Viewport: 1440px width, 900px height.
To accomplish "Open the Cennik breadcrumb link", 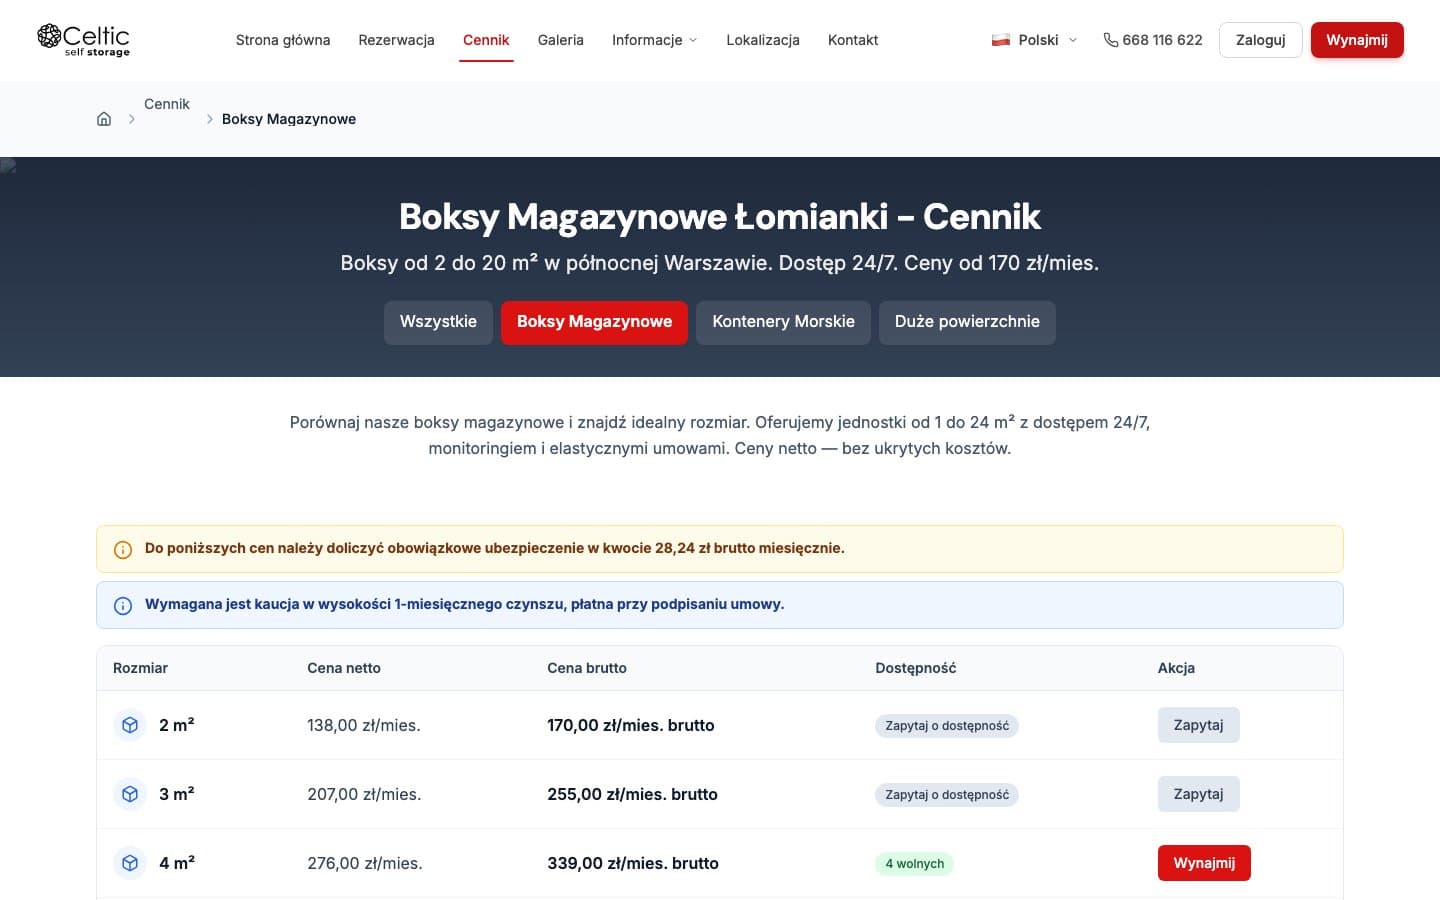I will pos(166,104).
